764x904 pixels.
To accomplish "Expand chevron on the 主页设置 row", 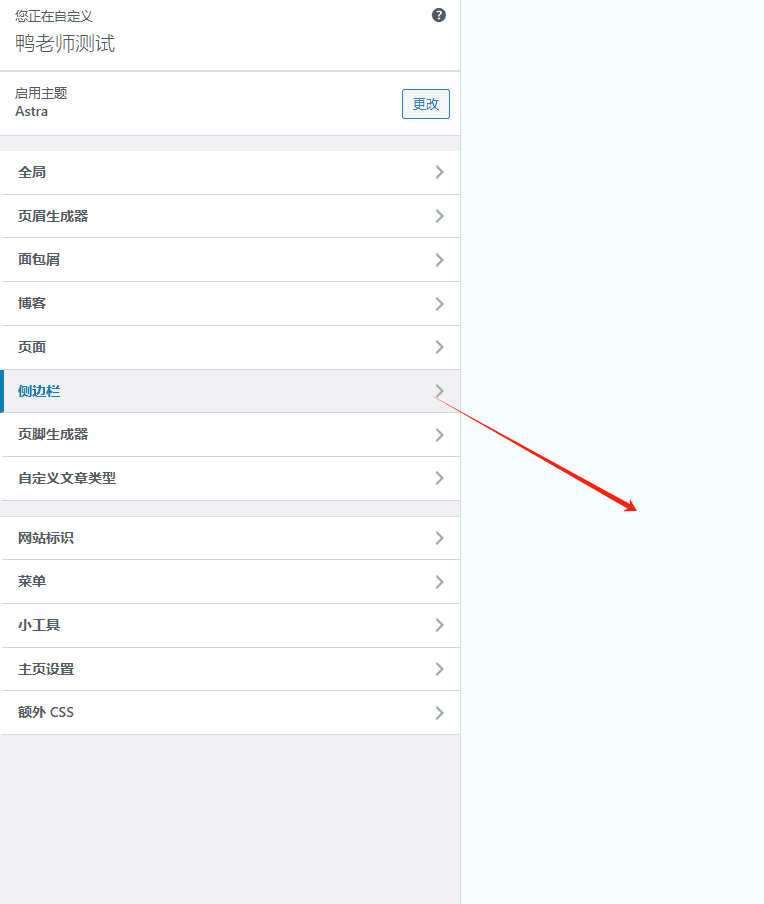I will coord(439,669).
